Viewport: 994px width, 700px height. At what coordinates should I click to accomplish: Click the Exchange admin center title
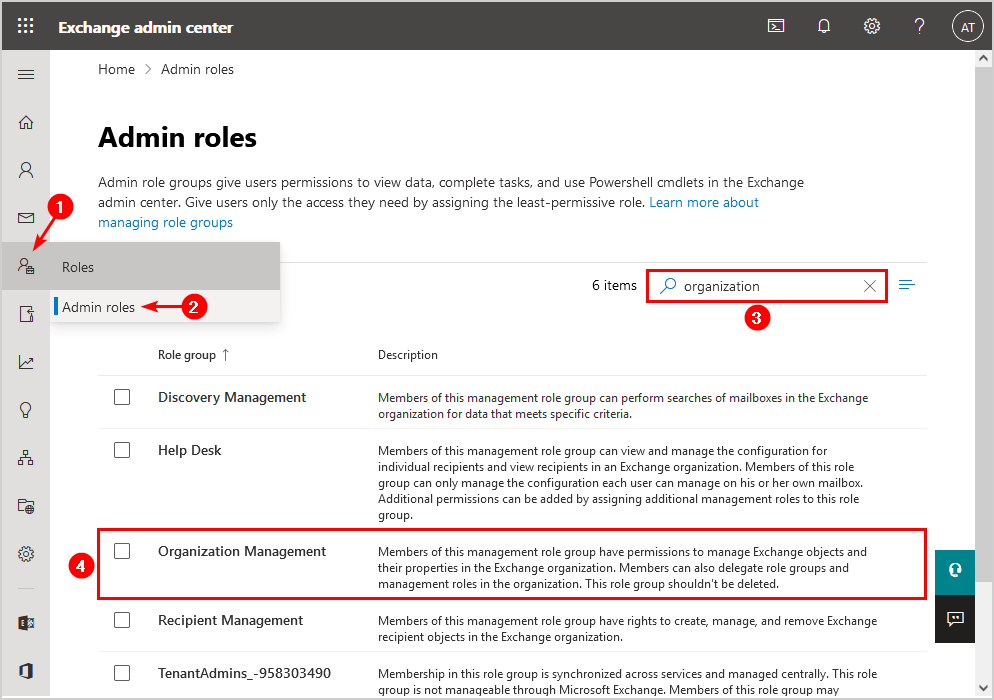(x=146, y=27)
